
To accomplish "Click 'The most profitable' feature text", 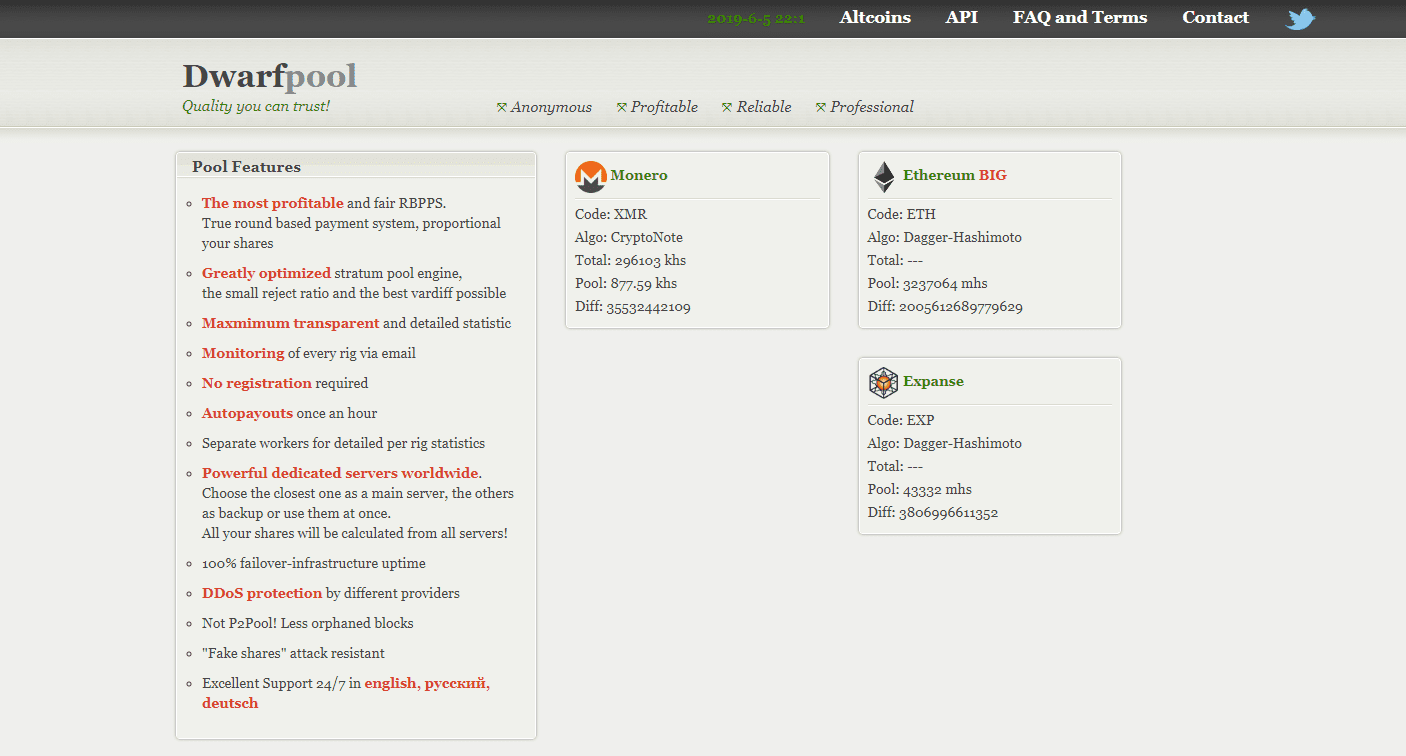I will [x=273, y=203].
